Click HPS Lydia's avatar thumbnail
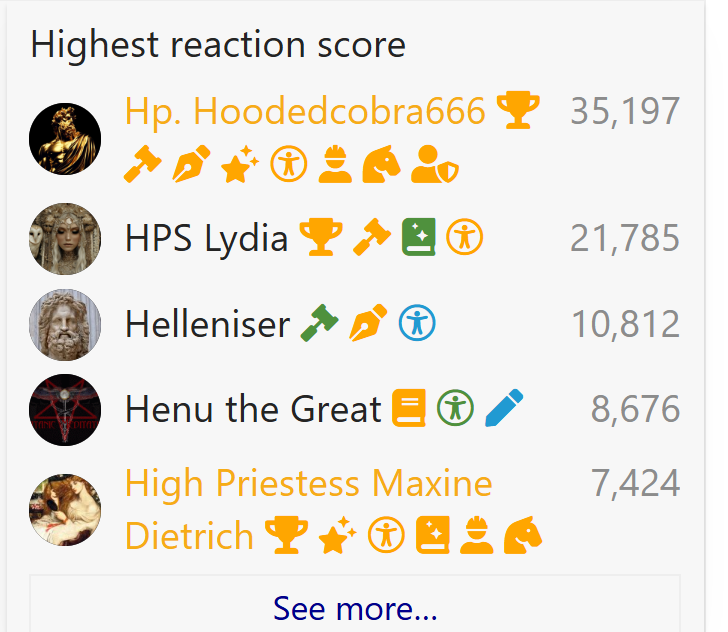Image resolution: width=728 pixels, height=632 pixels. [65, 239]
